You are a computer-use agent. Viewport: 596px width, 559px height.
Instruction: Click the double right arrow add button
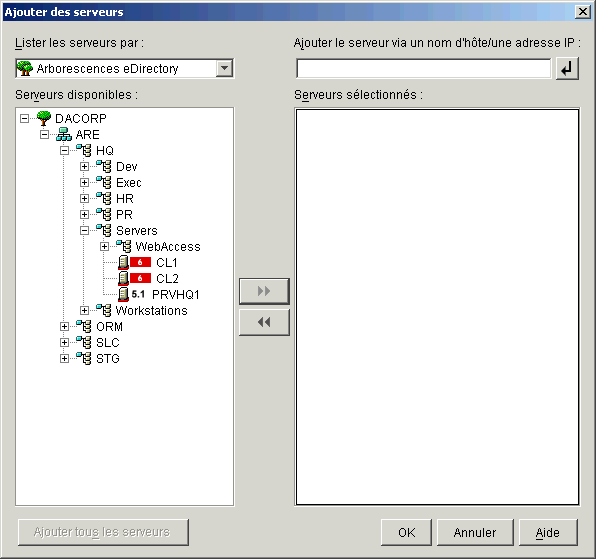click(264, 291)
